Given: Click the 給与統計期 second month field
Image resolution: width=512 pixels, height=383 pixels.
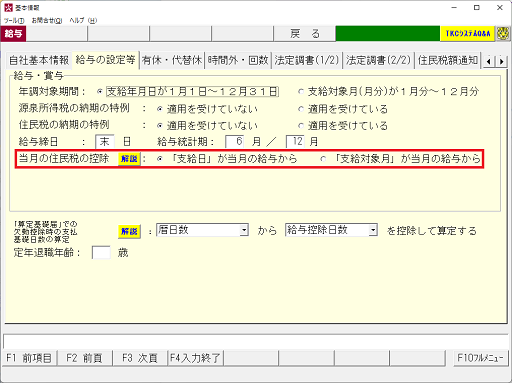Looking at the screenshot, I should 295,142.
